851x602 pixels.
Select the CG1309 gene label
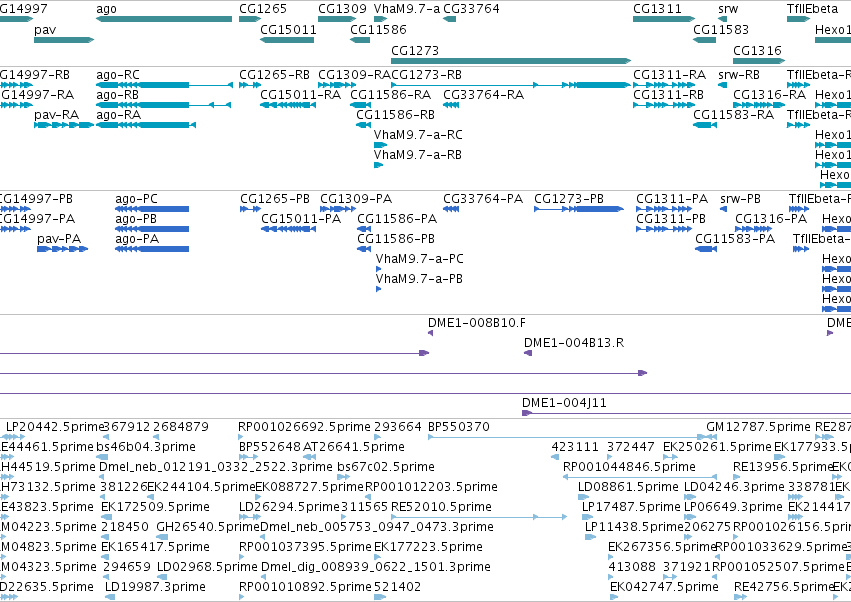pyautogui.click(x=342, y=9)
